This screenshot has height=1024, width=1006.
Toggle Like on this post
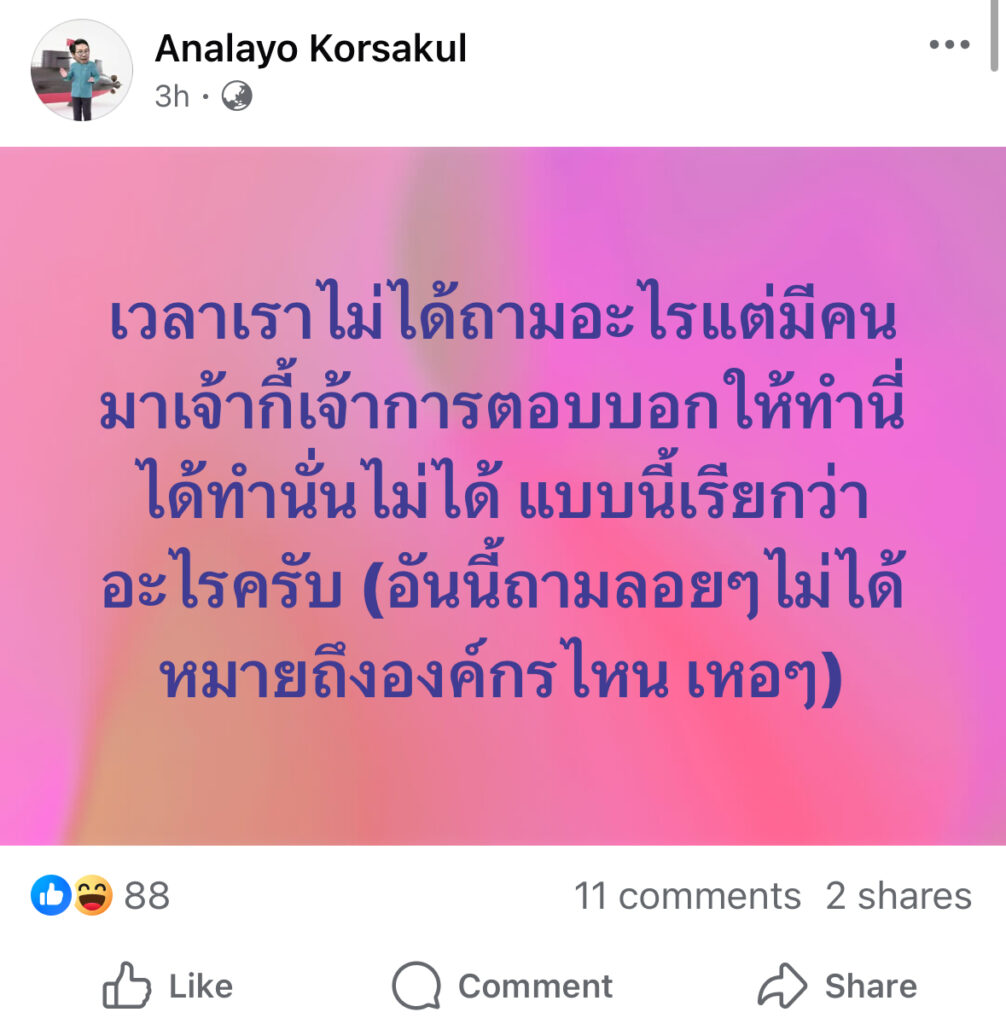coord(168,985)
